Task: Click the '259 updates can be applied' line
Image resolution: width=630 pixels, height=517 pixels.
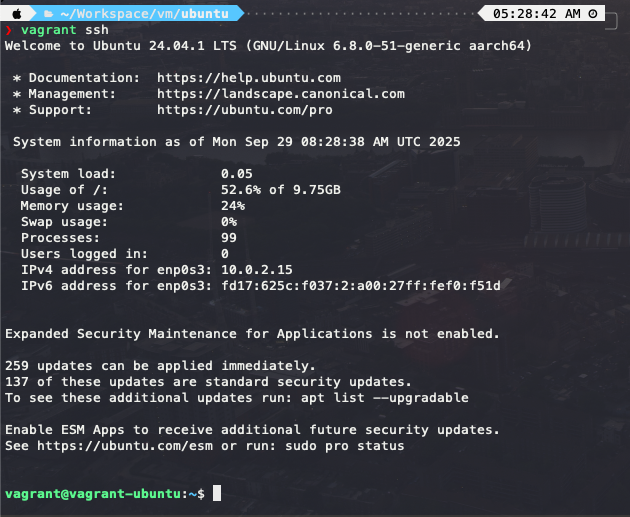Action: point(160,366)
